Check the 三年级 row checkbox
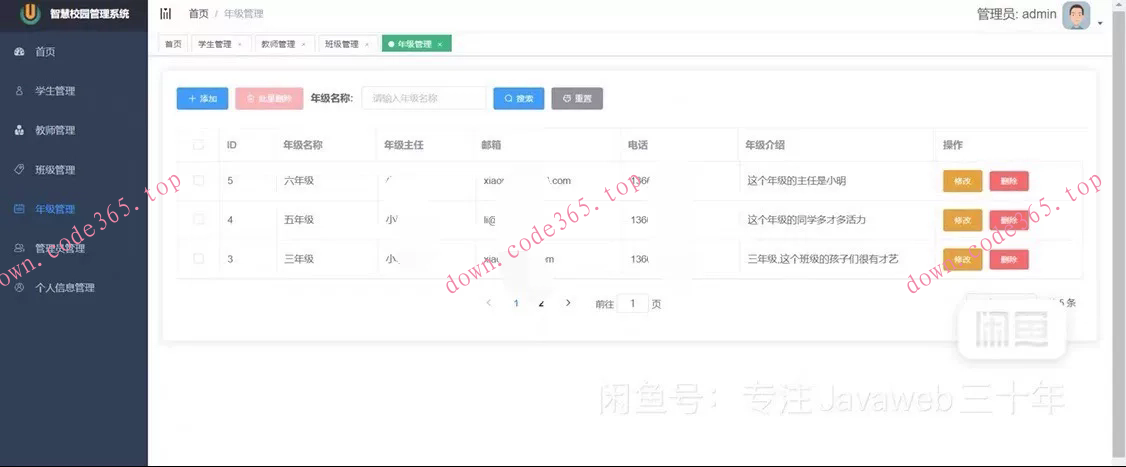The height and width of the screenshot is (467, 1126). click(x=198, y=259)
